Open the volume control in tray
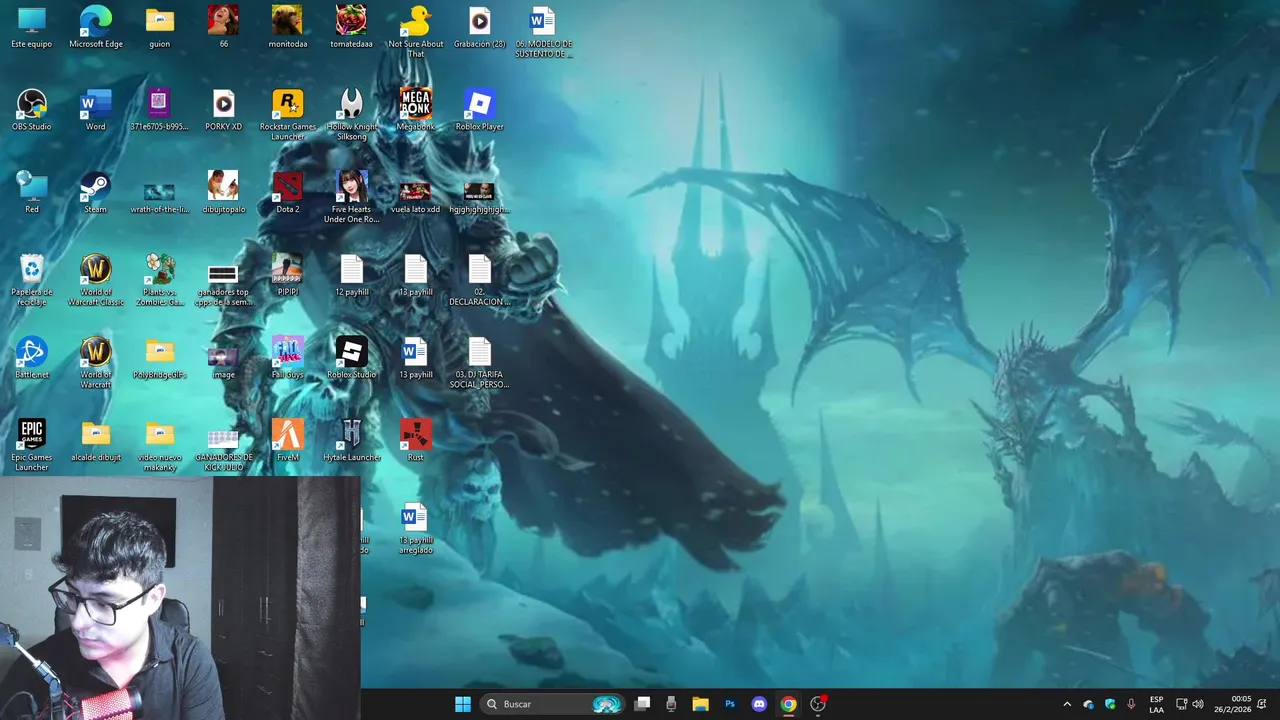The height and width of the screenshot is (720, 1280). [x=1198, y=704]
